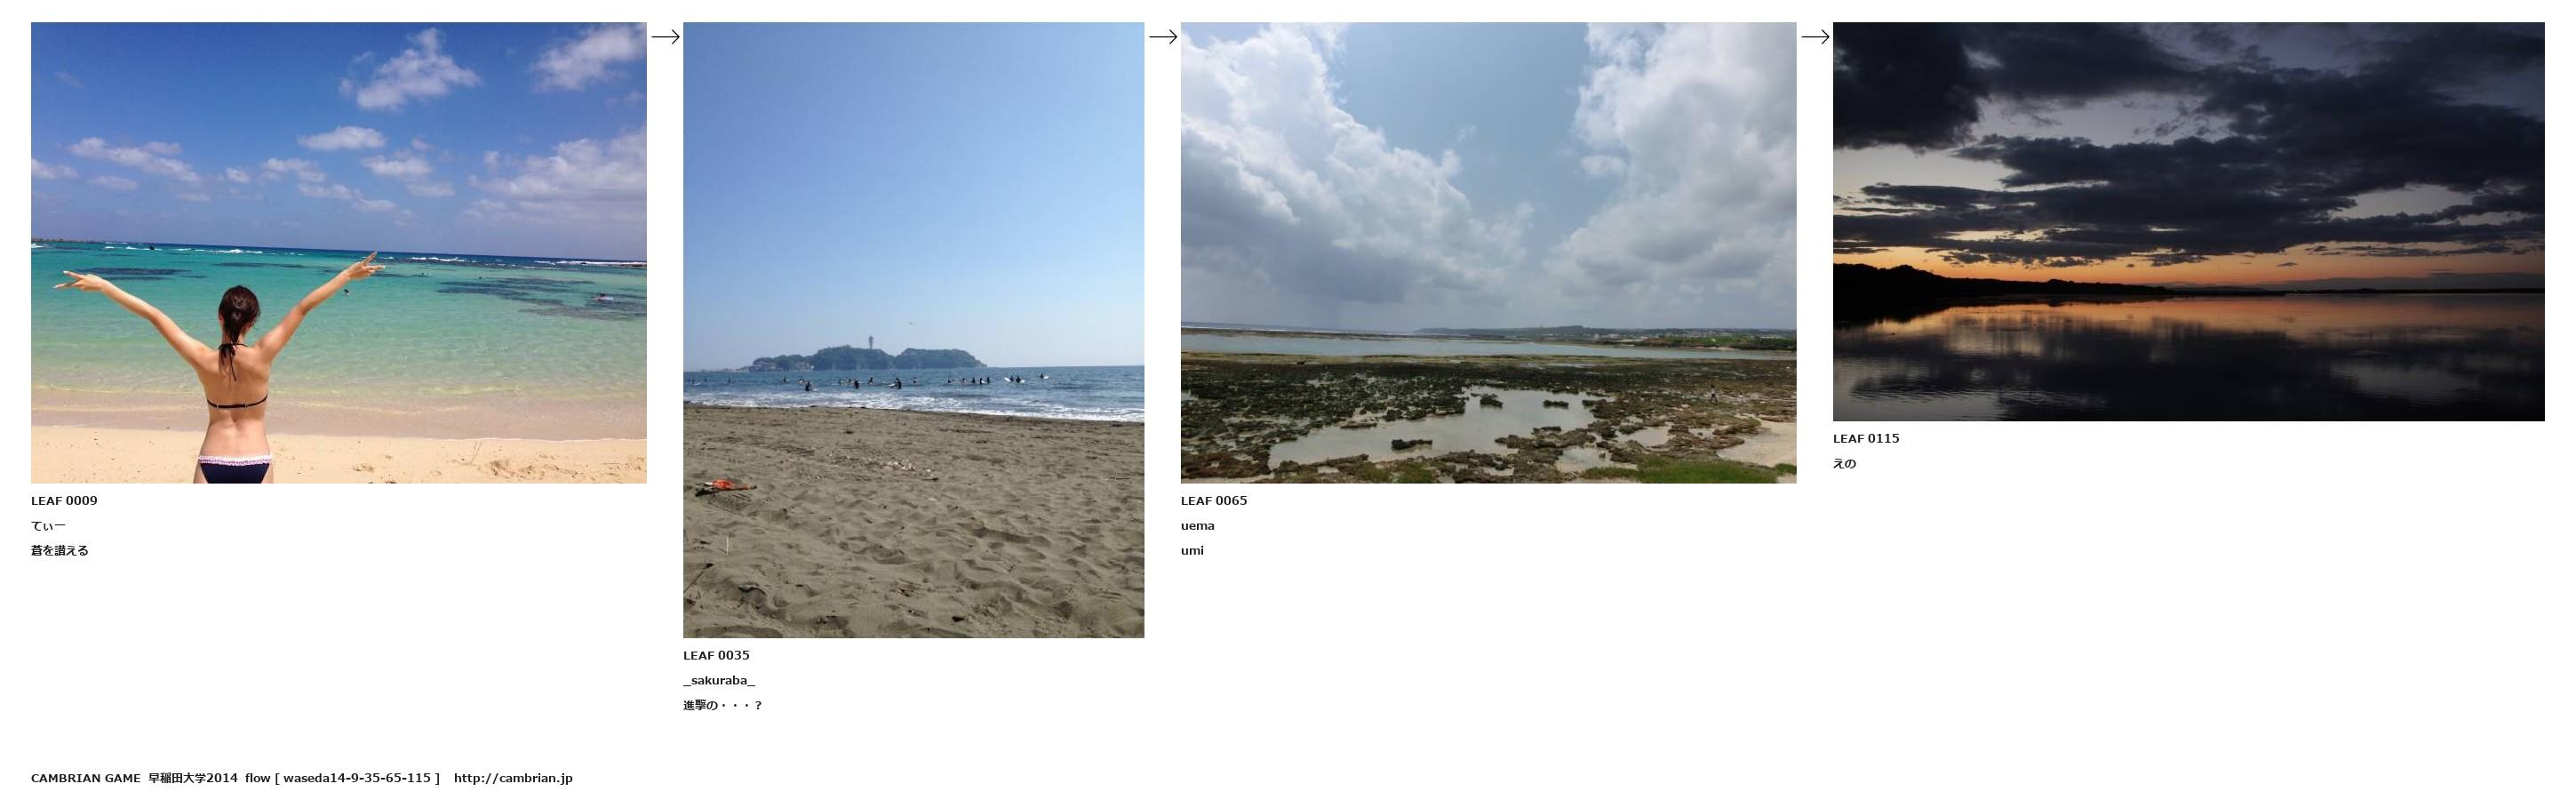Open the sandy beach with island photo
This screenshot has height=800, width=2576.
tap(914, 330)
